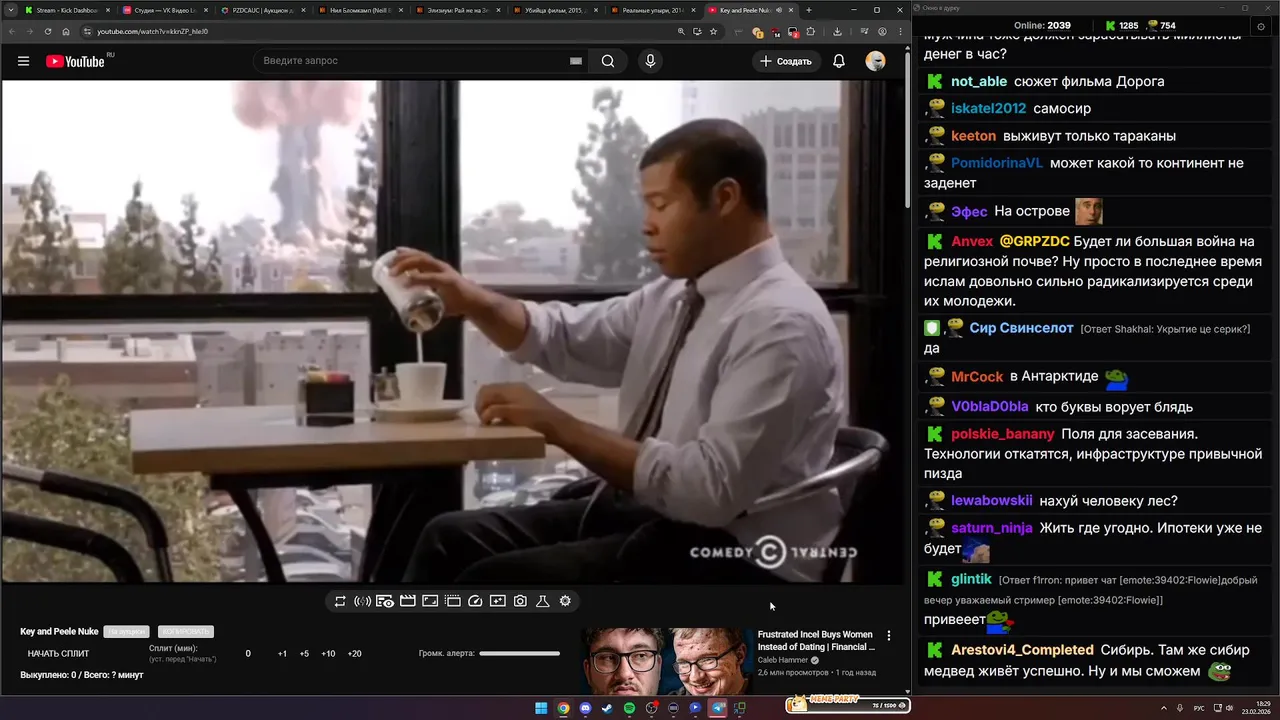Open Spotify from the taskbar
This screenshot has width=1280, height=720.
(x=629, y=708)
